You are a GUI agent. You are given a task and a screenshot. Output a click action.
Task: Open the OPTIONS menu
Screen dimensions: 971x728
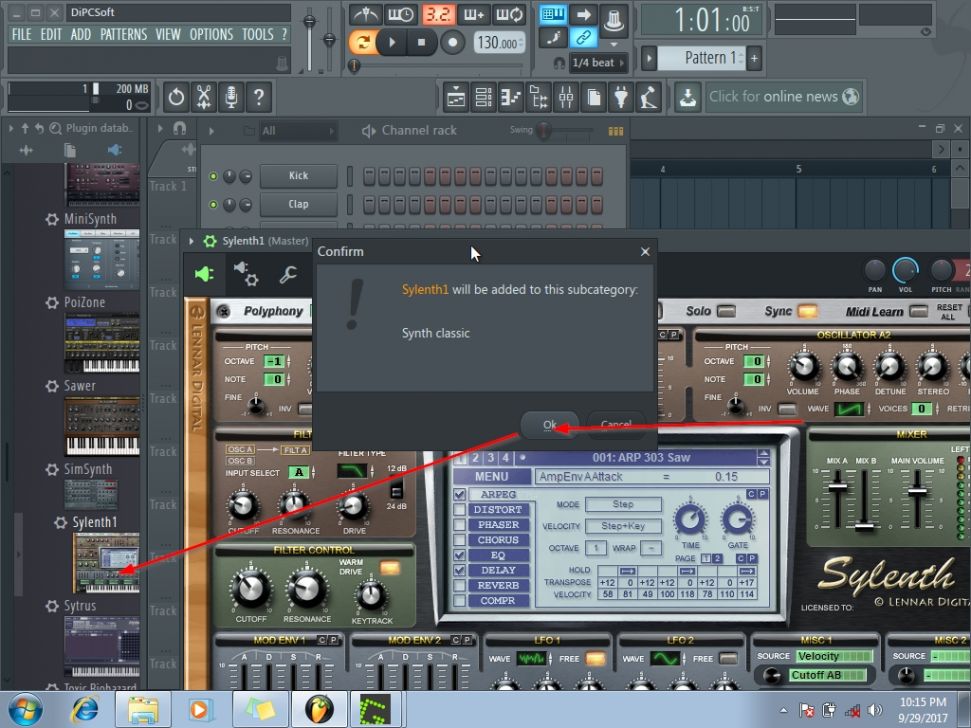pos(211,35)
